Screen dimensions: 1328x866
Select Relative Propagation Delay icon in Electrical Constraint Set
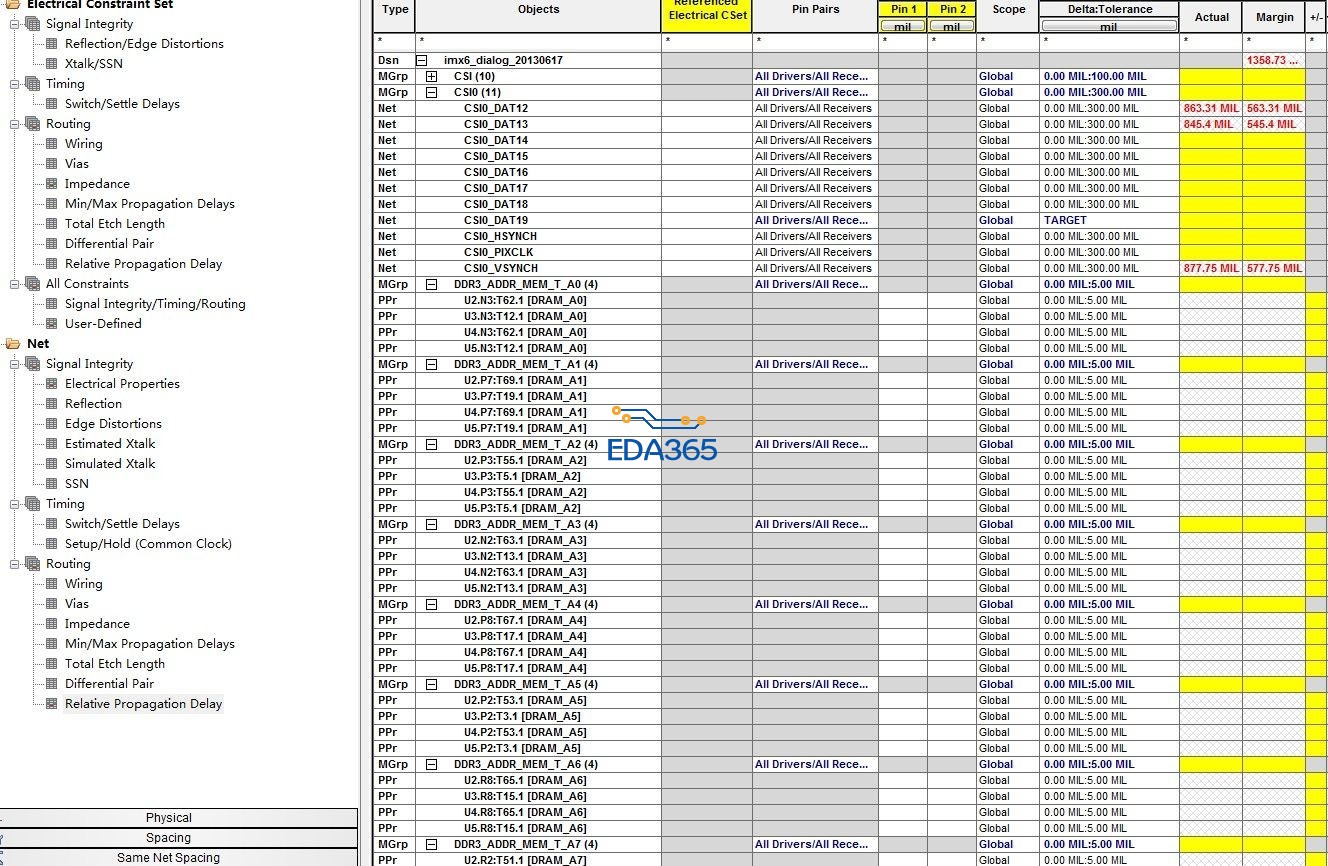[52, 264]
